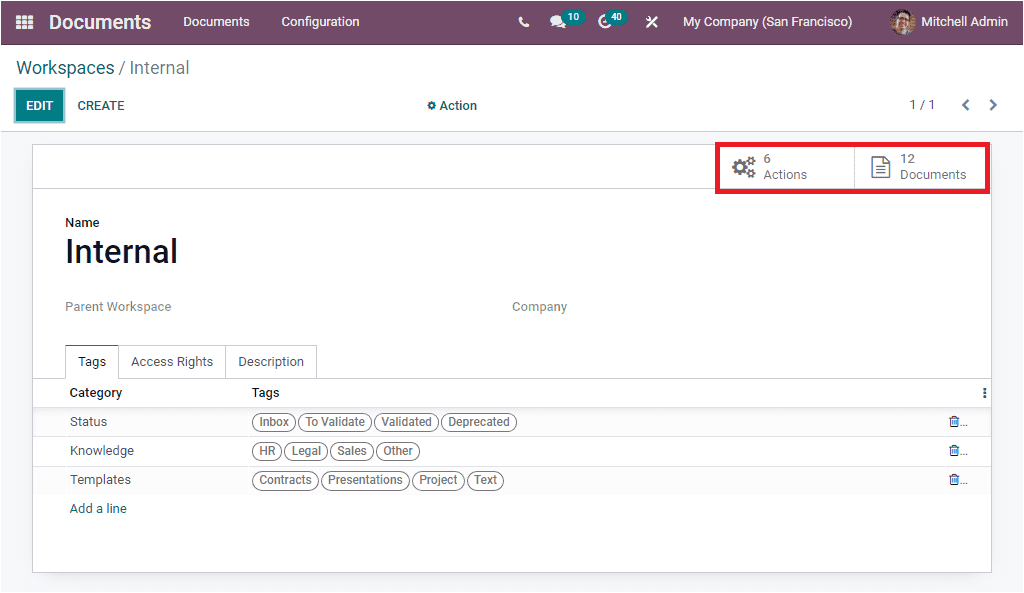Screen dimensions: 1024x593
Task: Click the EDIT button
Action: pos(39,105)
